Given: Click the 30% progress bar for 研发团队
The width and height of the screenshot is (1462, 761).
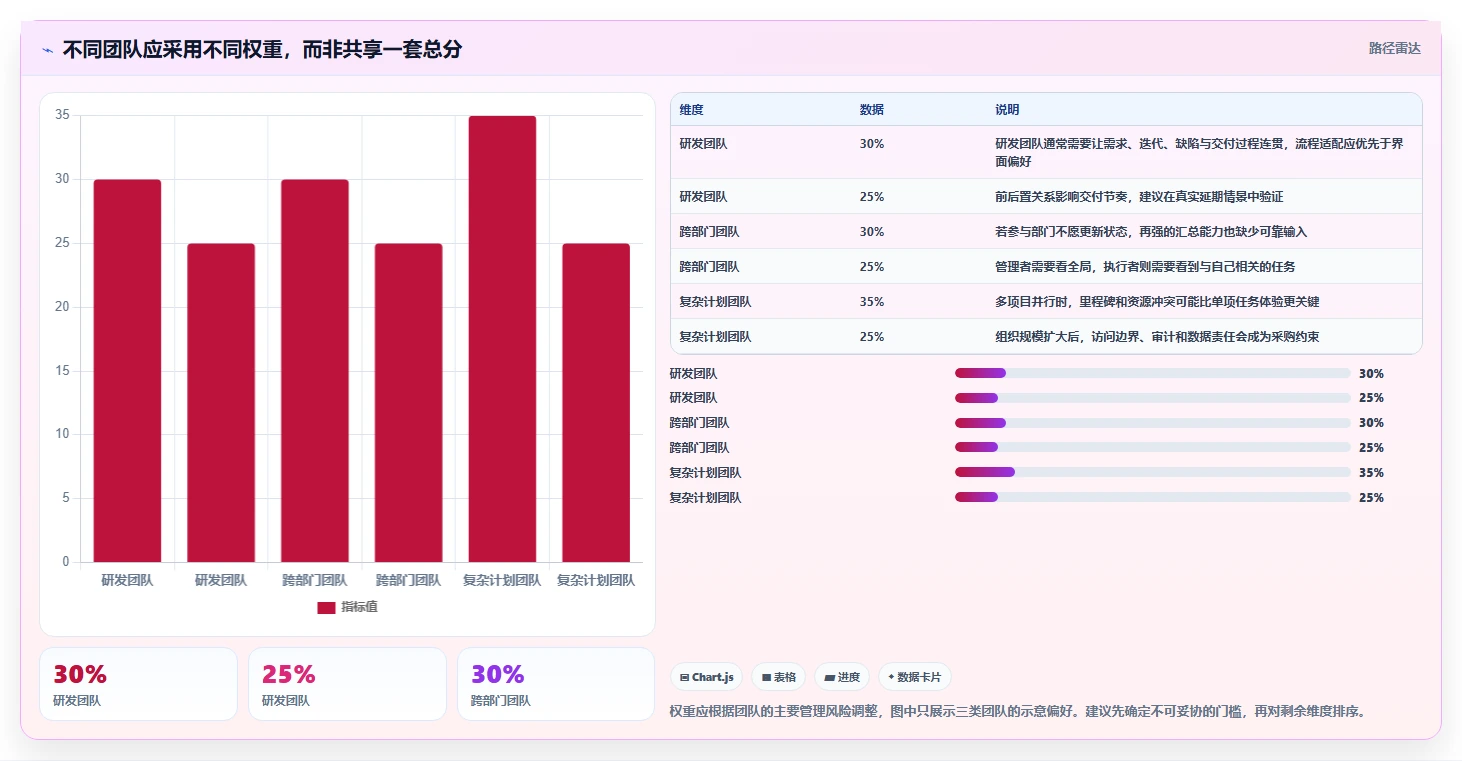Looking at the screenshot, I should 1152,373.
